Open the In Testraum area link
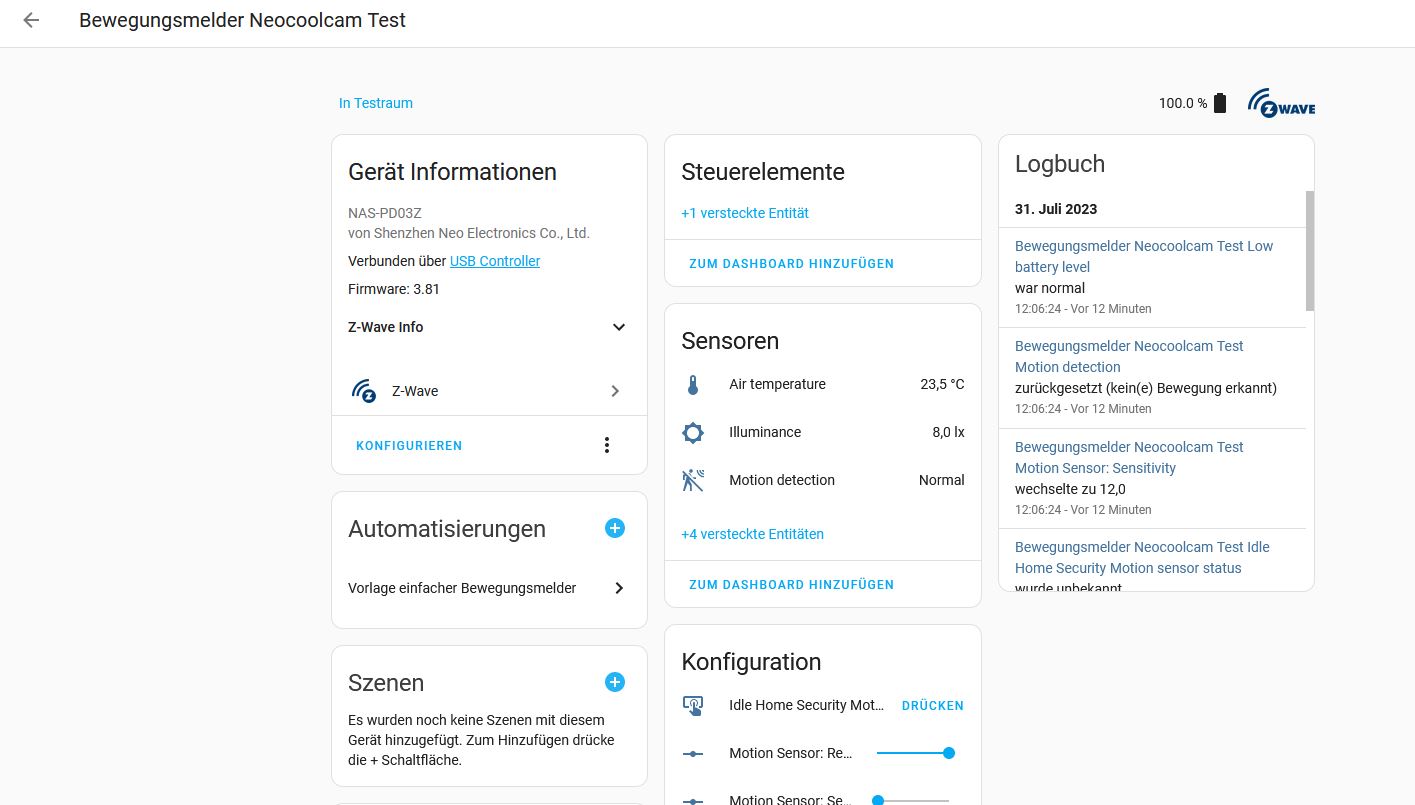The width and height of the screenshot is (1415, 805). [x=375, y=103]
